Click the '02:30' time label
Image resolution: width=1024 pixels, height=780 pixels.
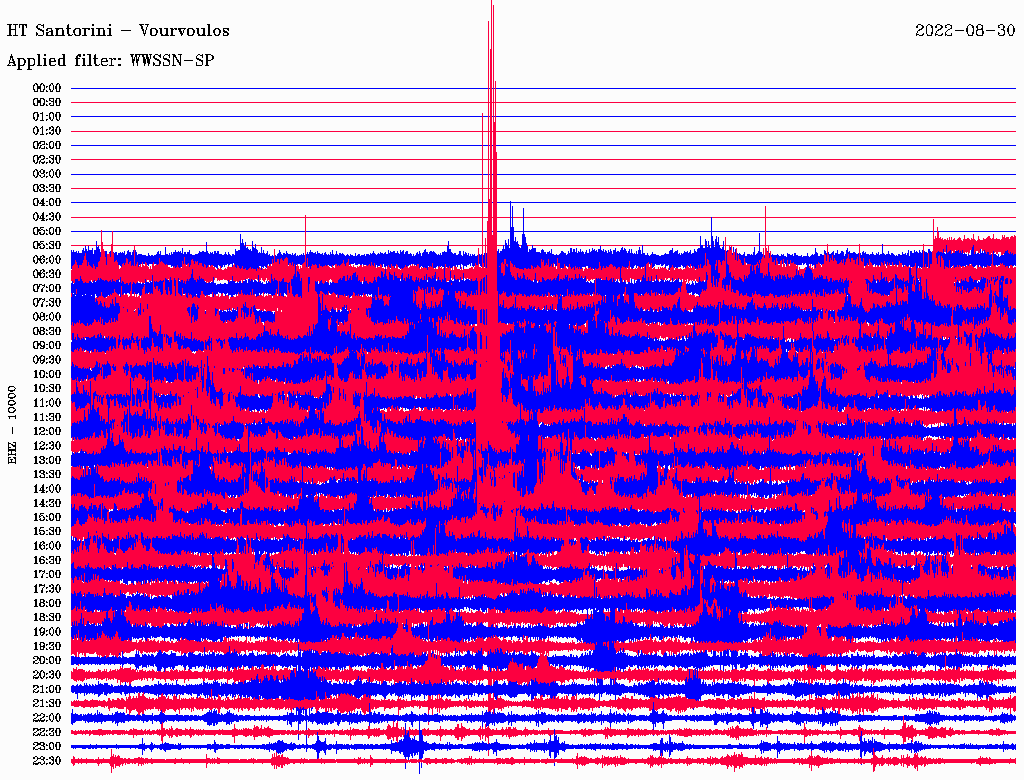(x=46, y=159)
